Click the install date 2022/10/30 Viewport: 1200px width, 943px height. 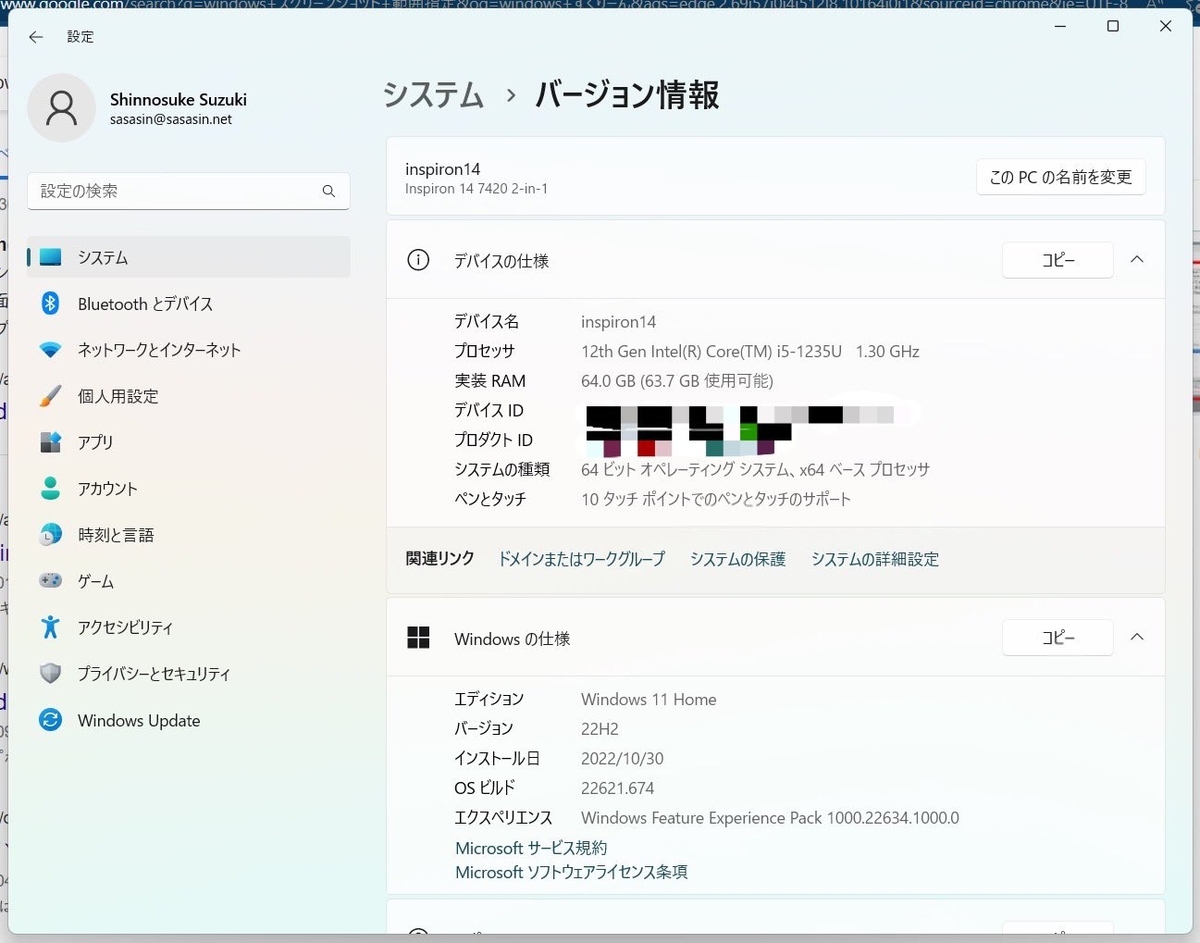pyautogui.click(x=622, y=758)
